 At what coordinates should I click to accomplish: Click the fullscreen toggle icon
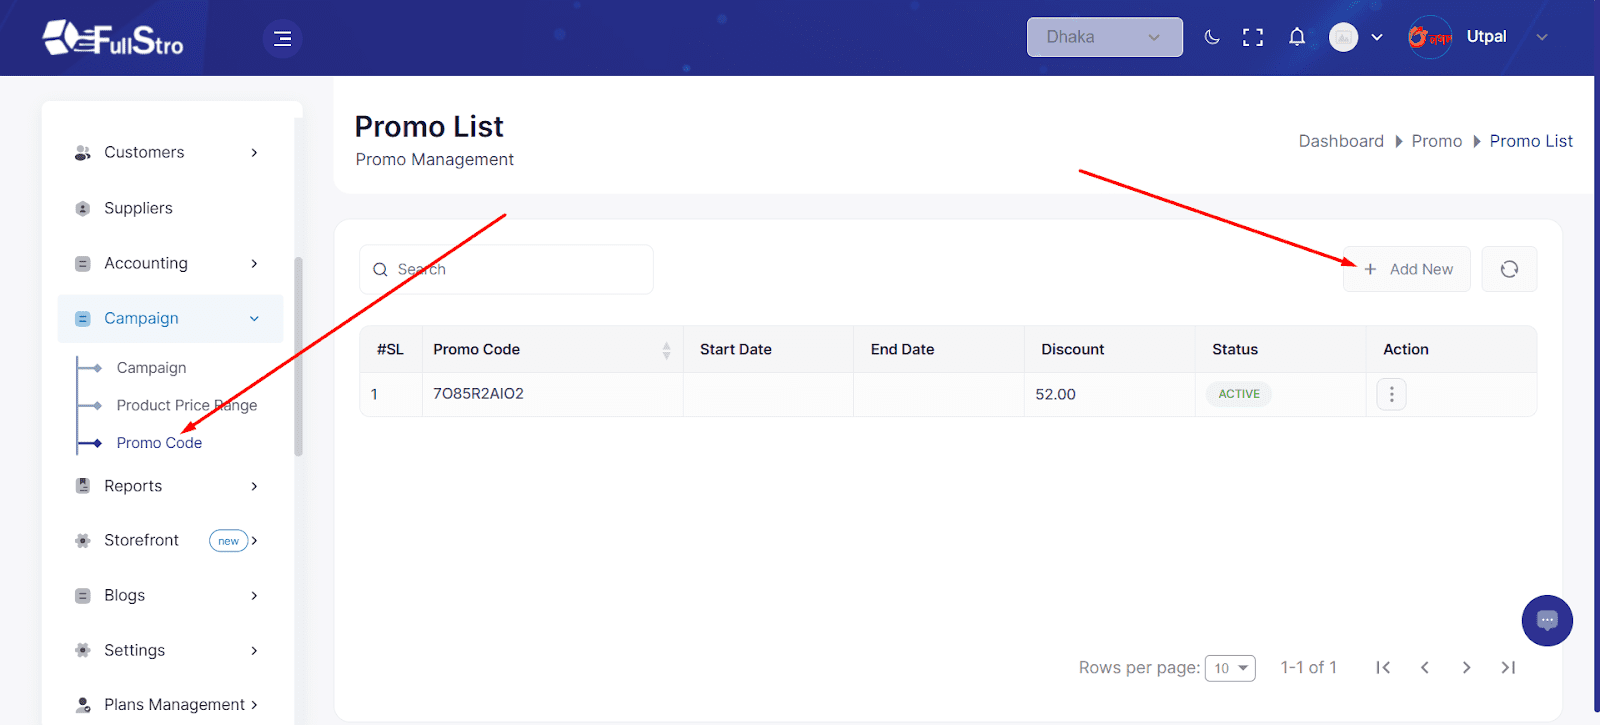(x=1253, y=37)
